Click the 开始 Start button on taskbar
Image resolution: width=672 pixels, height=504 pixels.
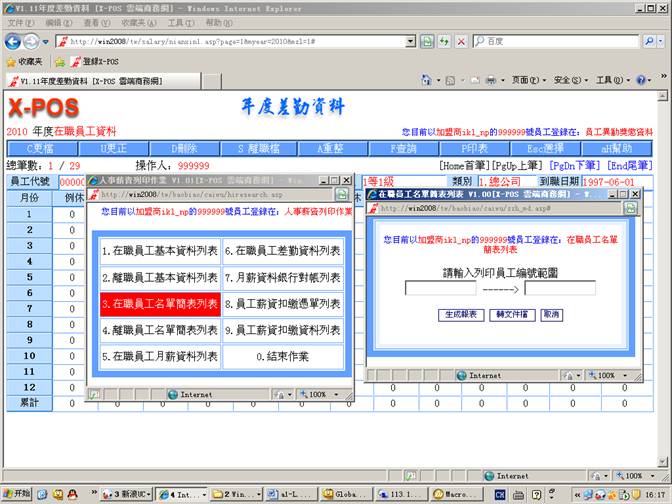(x=17, y=494)
